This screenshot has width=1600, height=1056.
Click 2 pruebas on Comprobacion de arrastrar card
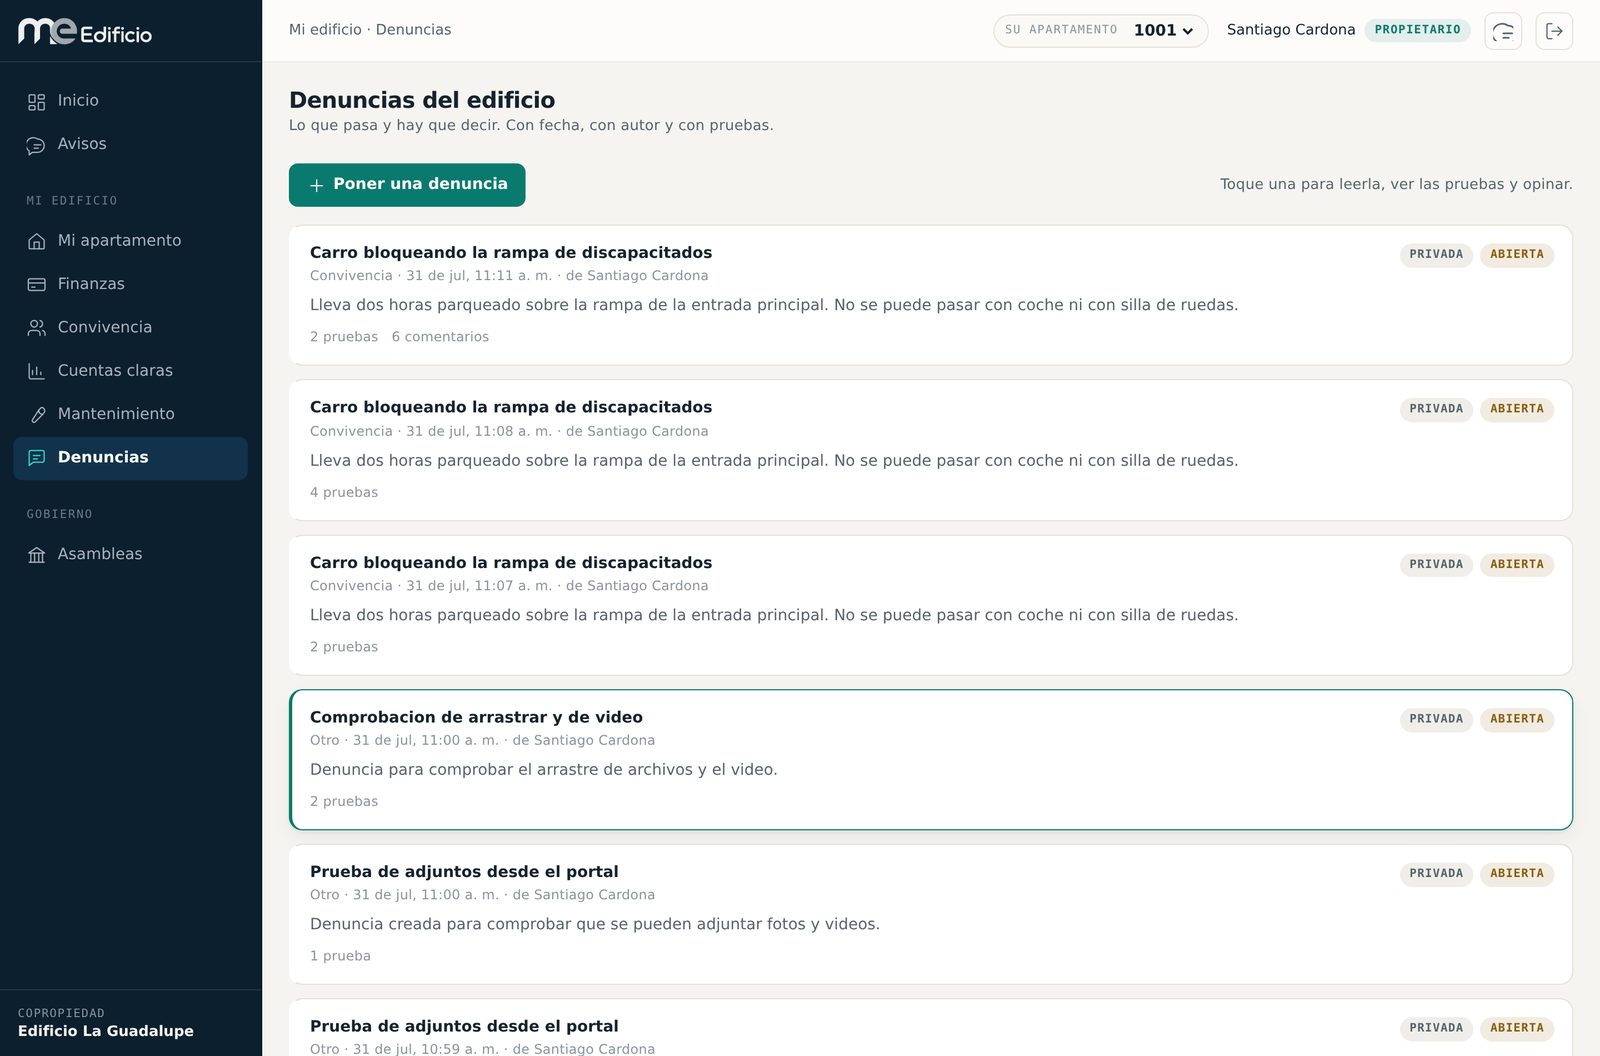[344, 802]
